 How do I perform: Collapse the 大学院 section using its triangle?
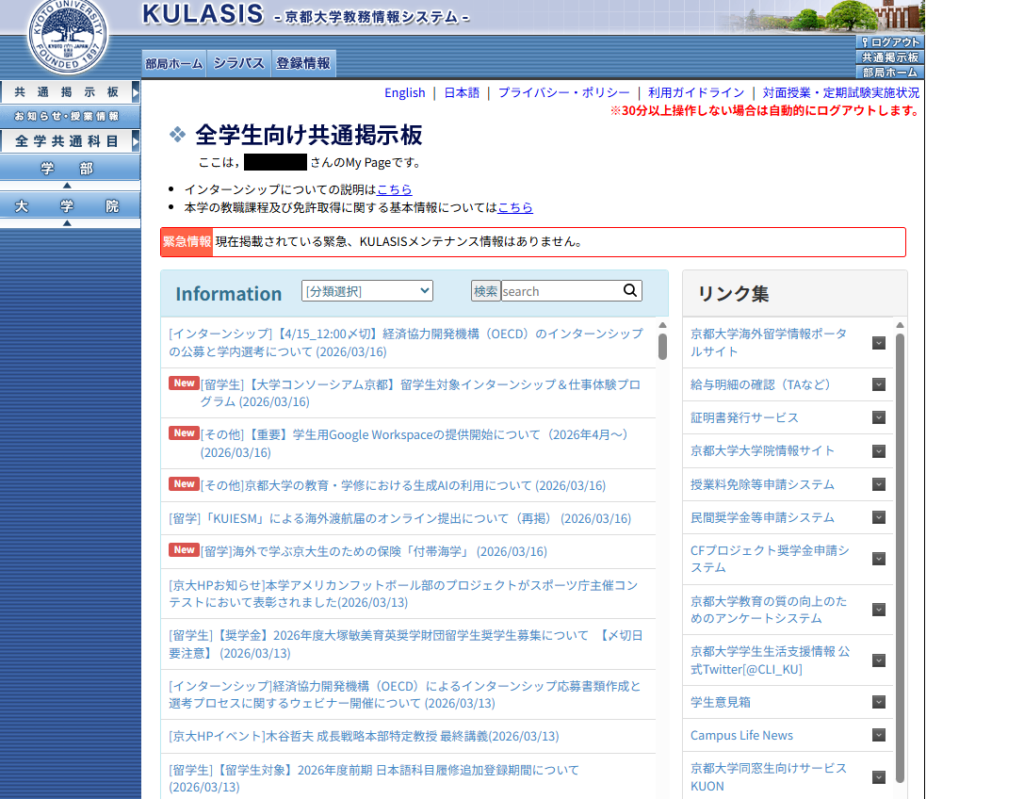tap(67, 222)
